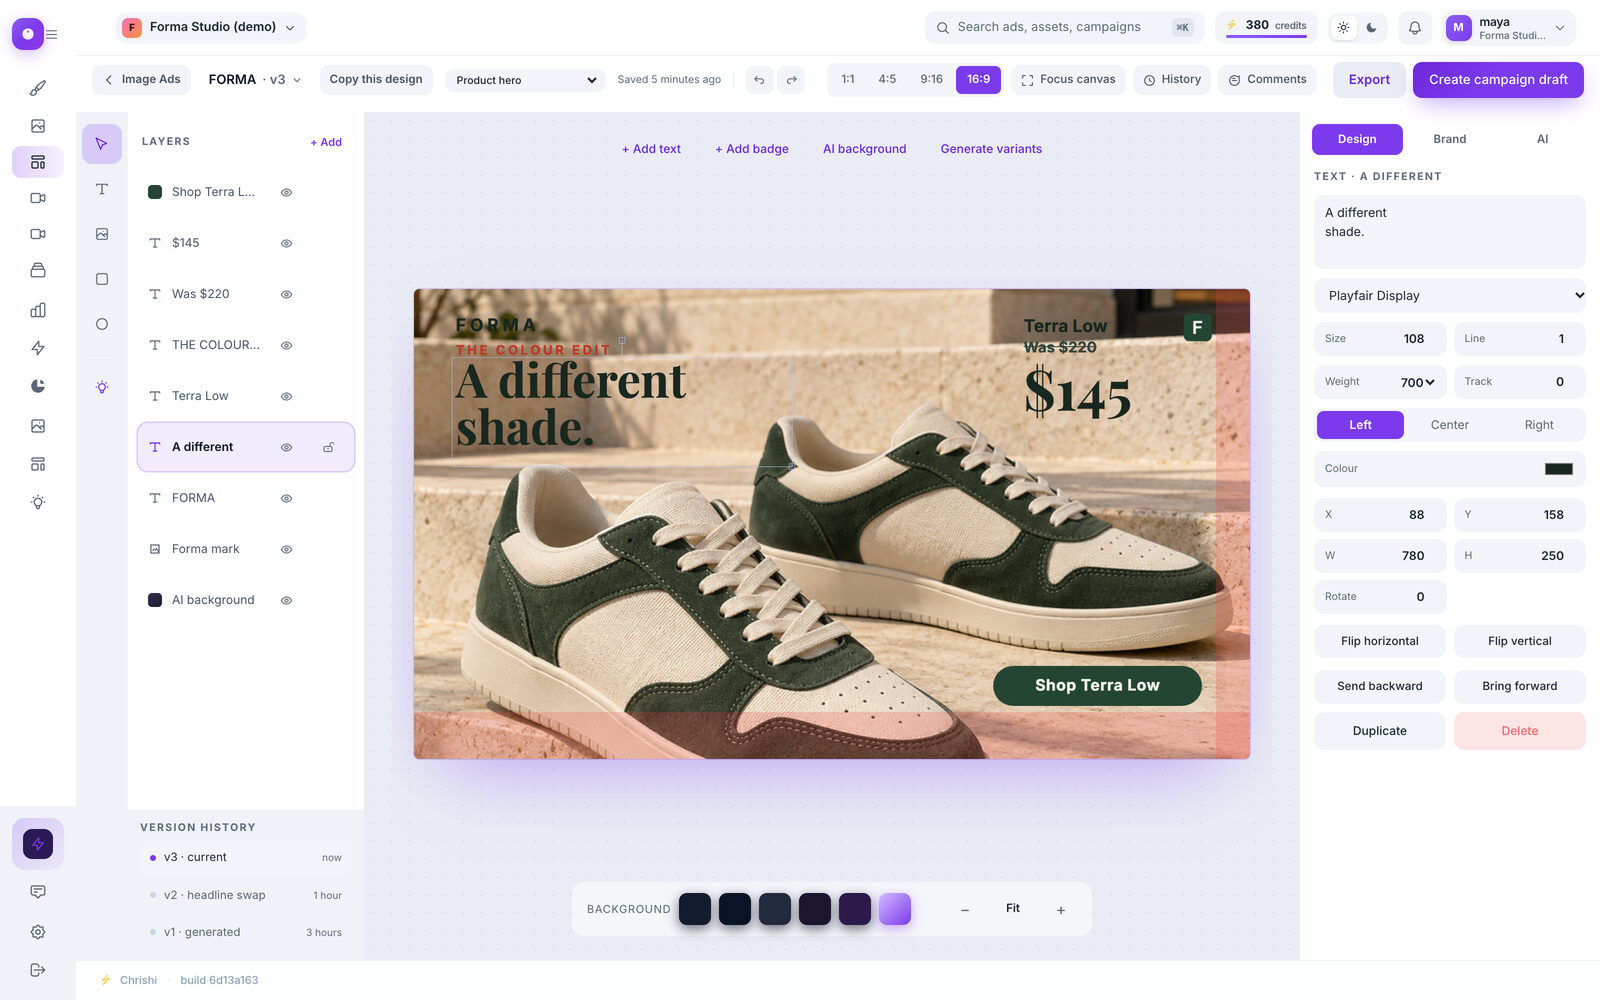
Task: Open maya user account menu
Action: 1510,28
